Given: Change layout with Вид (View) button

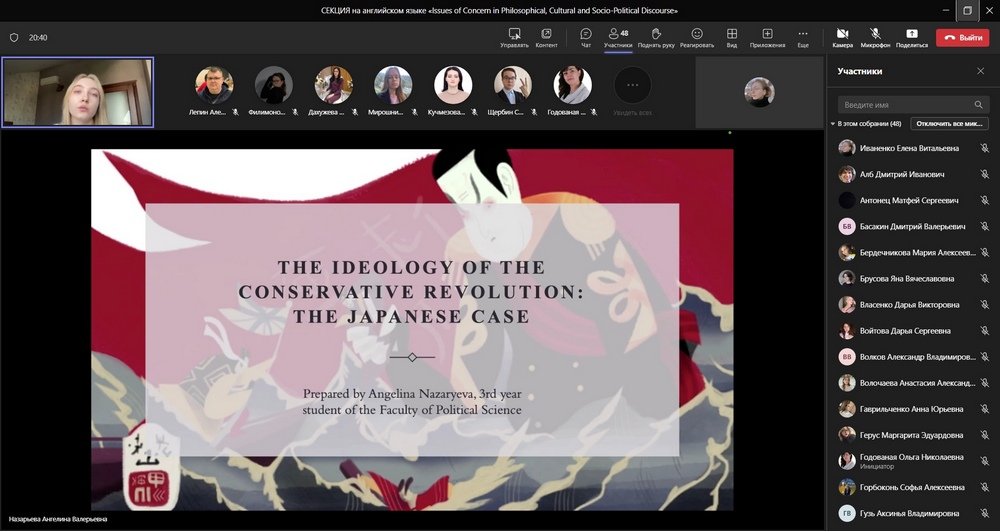Looking at the screenshot, I should click(732, 38).
